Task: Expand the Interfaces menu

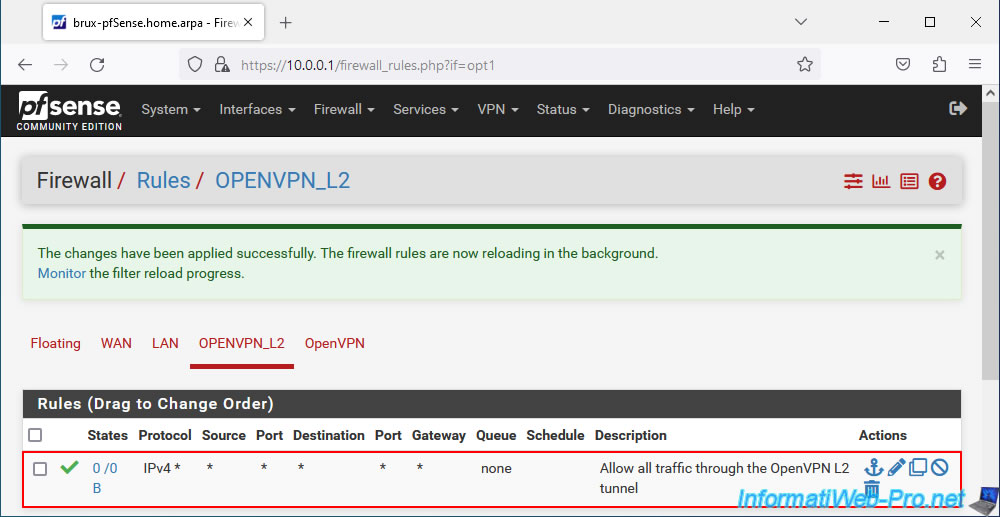Action: click(258, 110)
